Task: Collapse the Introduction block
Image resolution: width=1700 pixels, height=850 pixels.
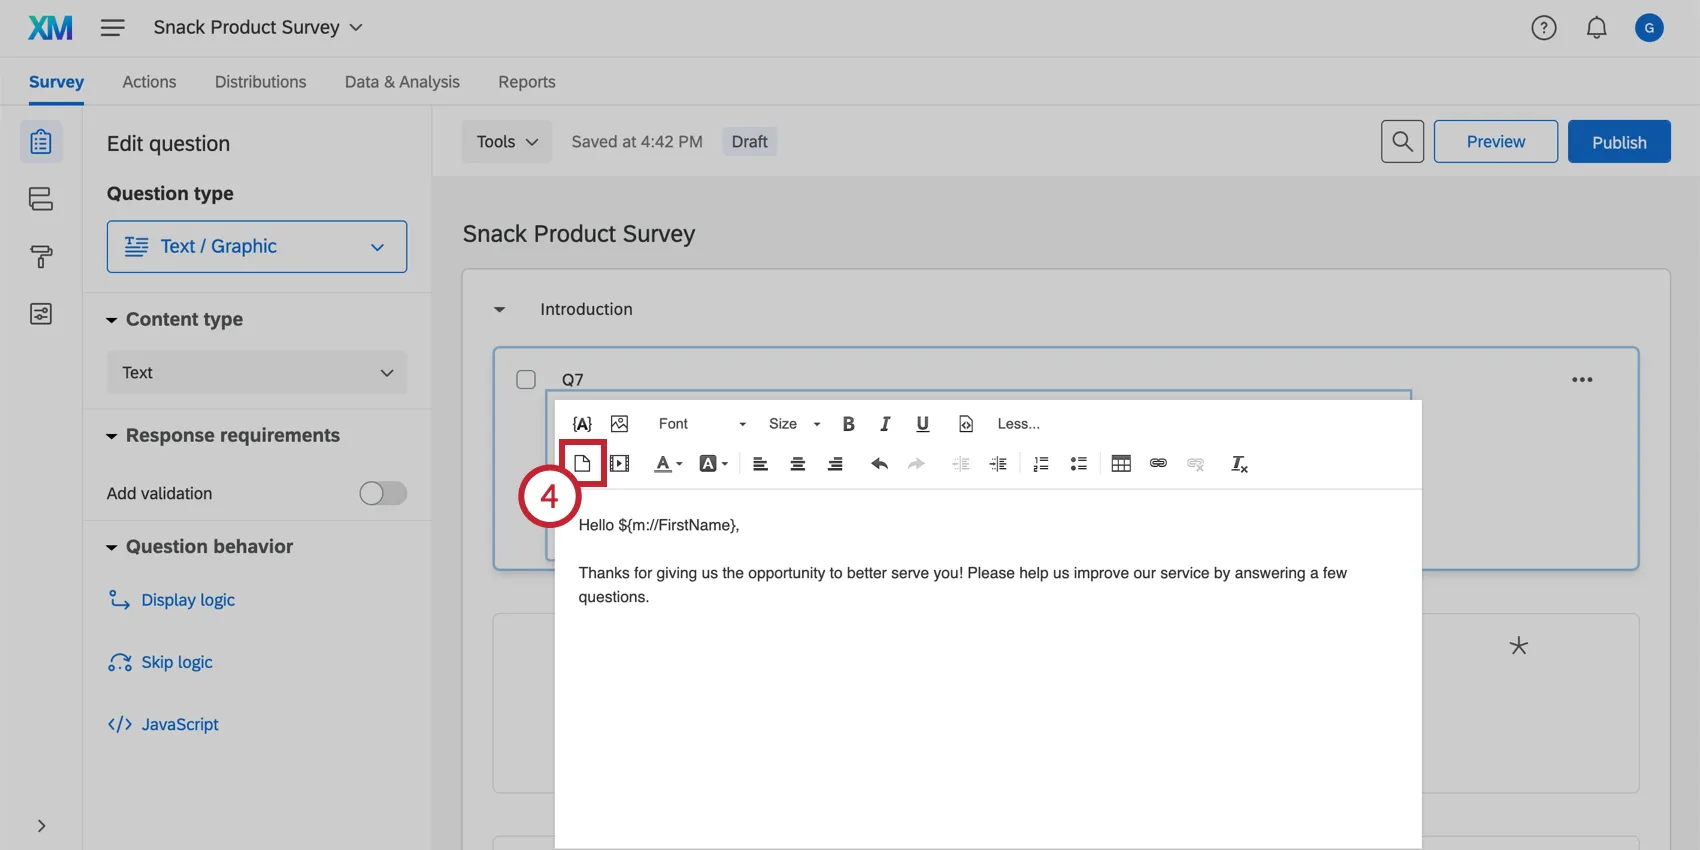Action: (500, 310)
